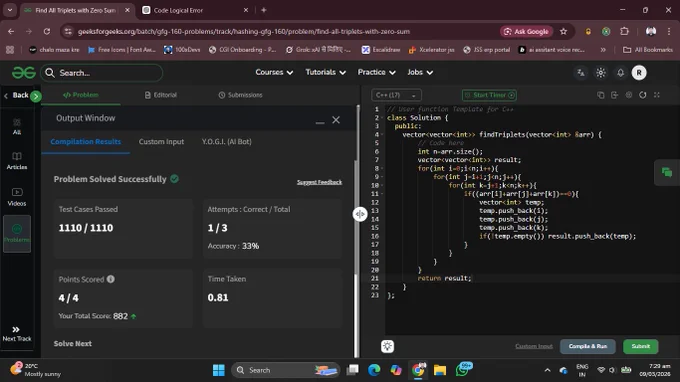Click the Compile & Run button

[588, 346]
